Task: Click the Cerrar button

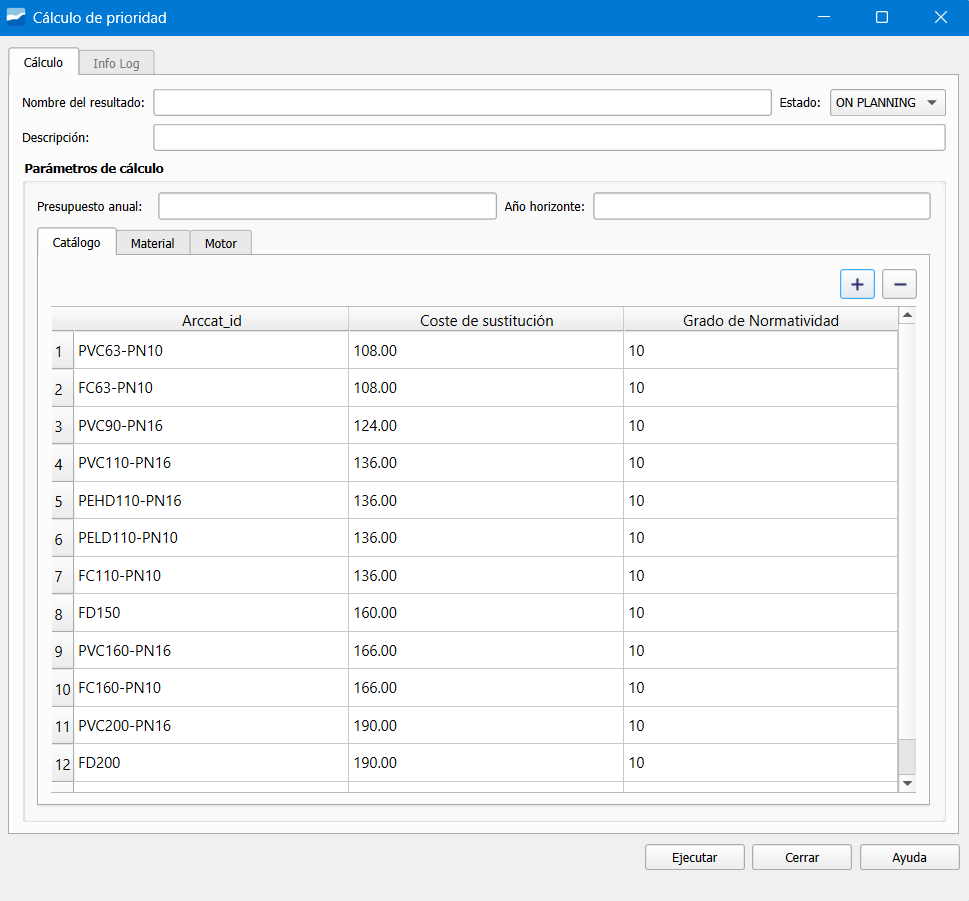Action: tap(801, 857)
